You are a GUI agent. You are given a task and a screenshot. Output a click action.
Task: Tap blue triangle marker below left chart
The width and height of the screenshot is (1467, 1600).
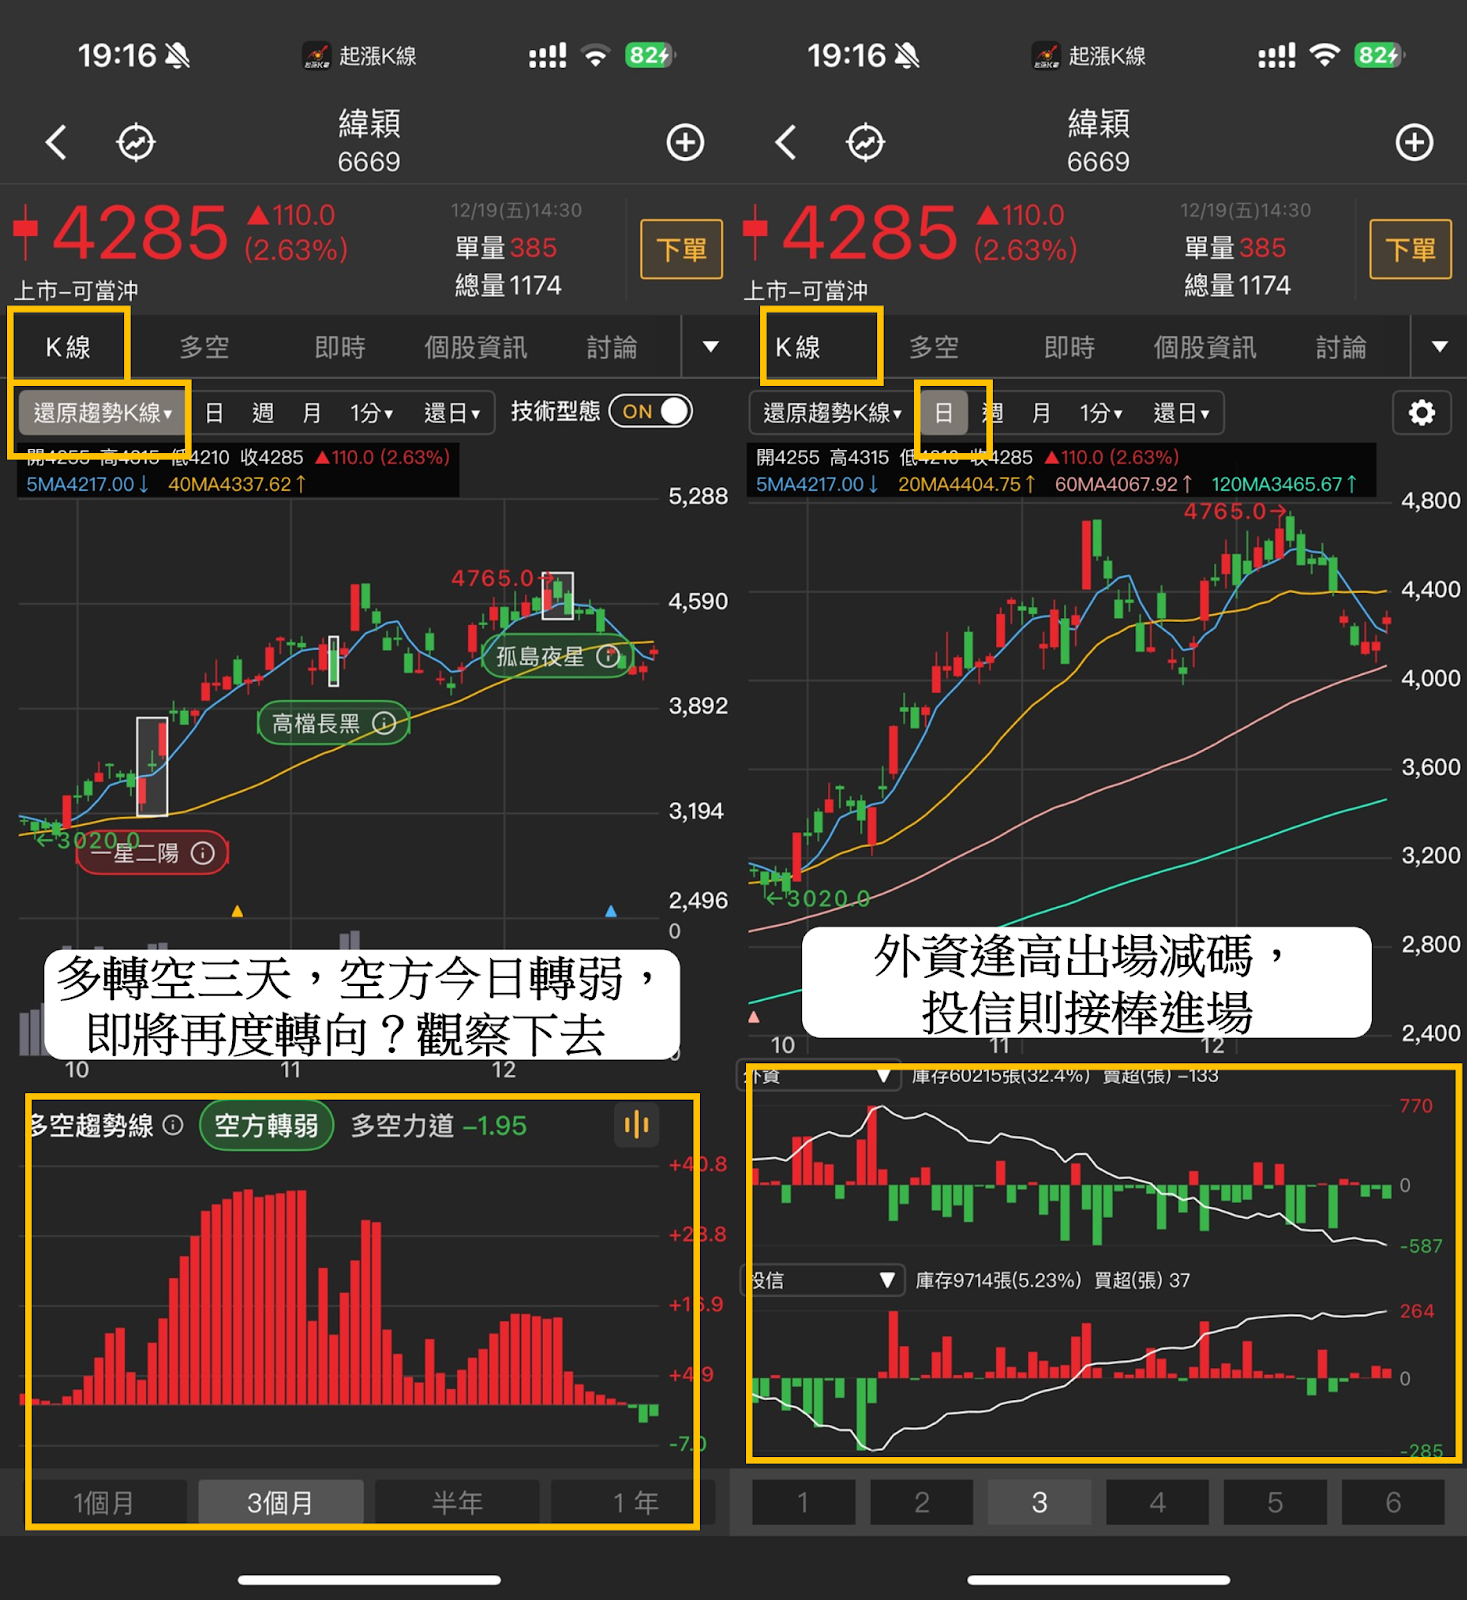pyautogui.click(x=611, y=911)
